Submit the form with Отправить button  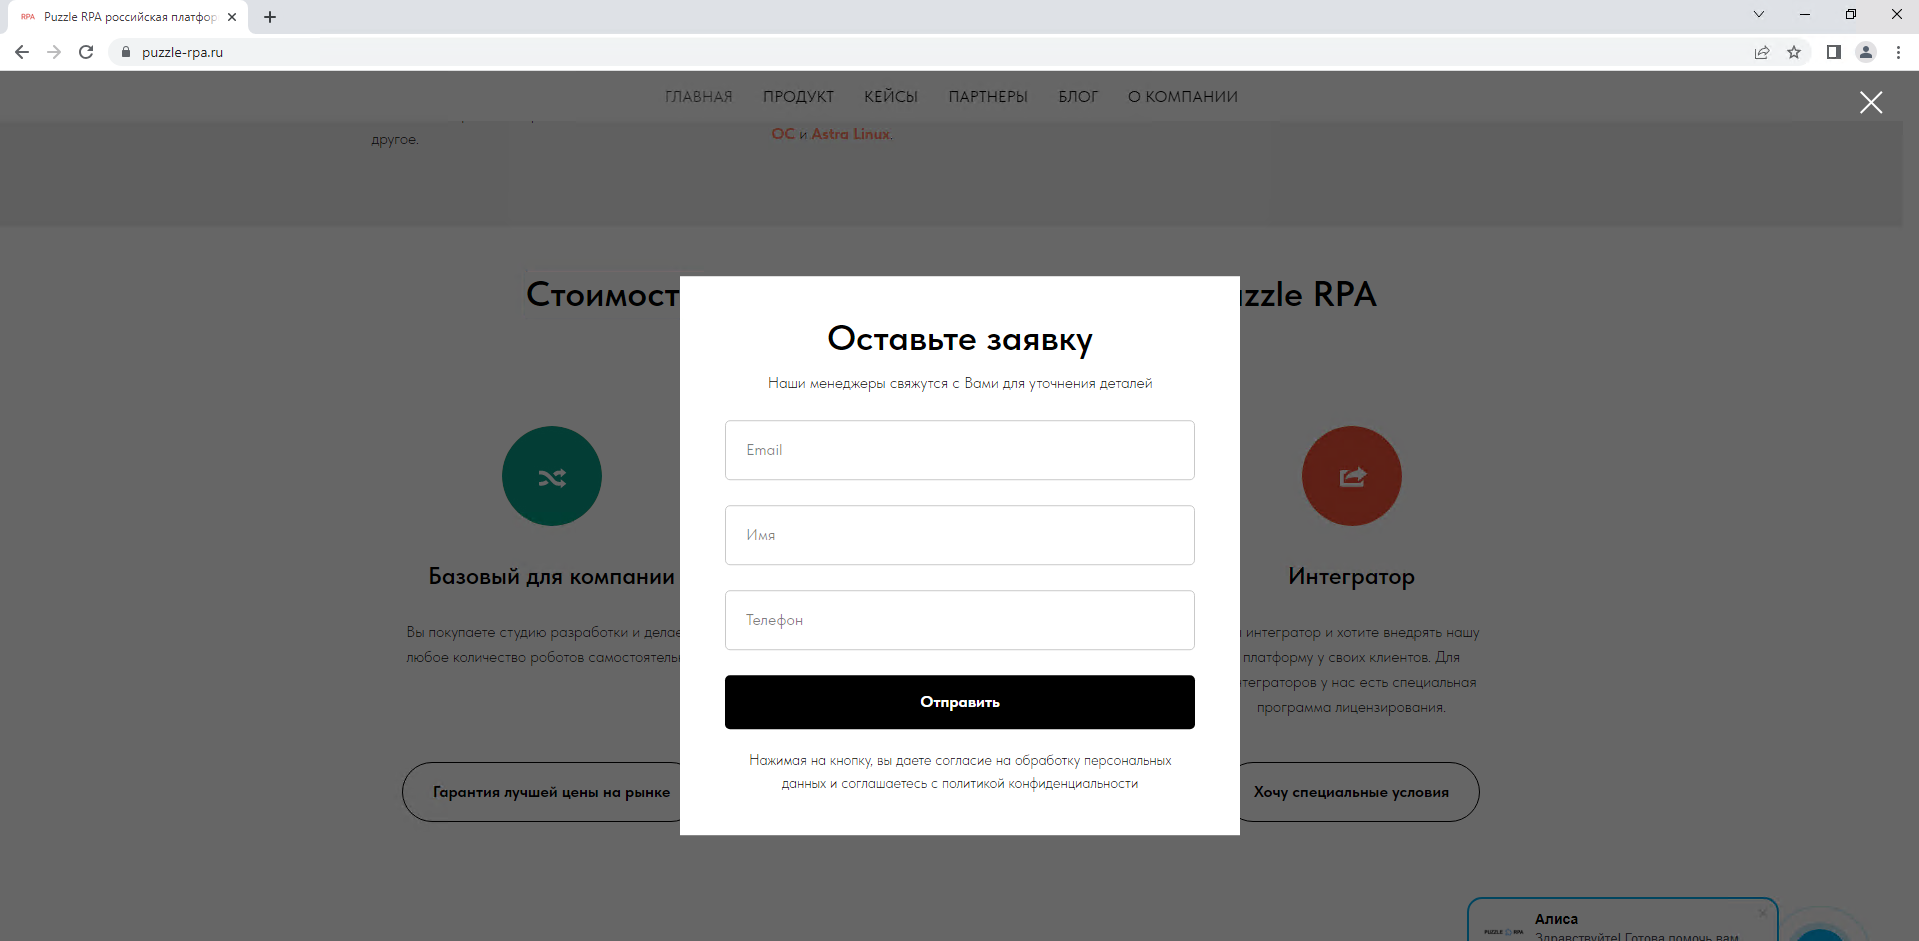[960, 702]
